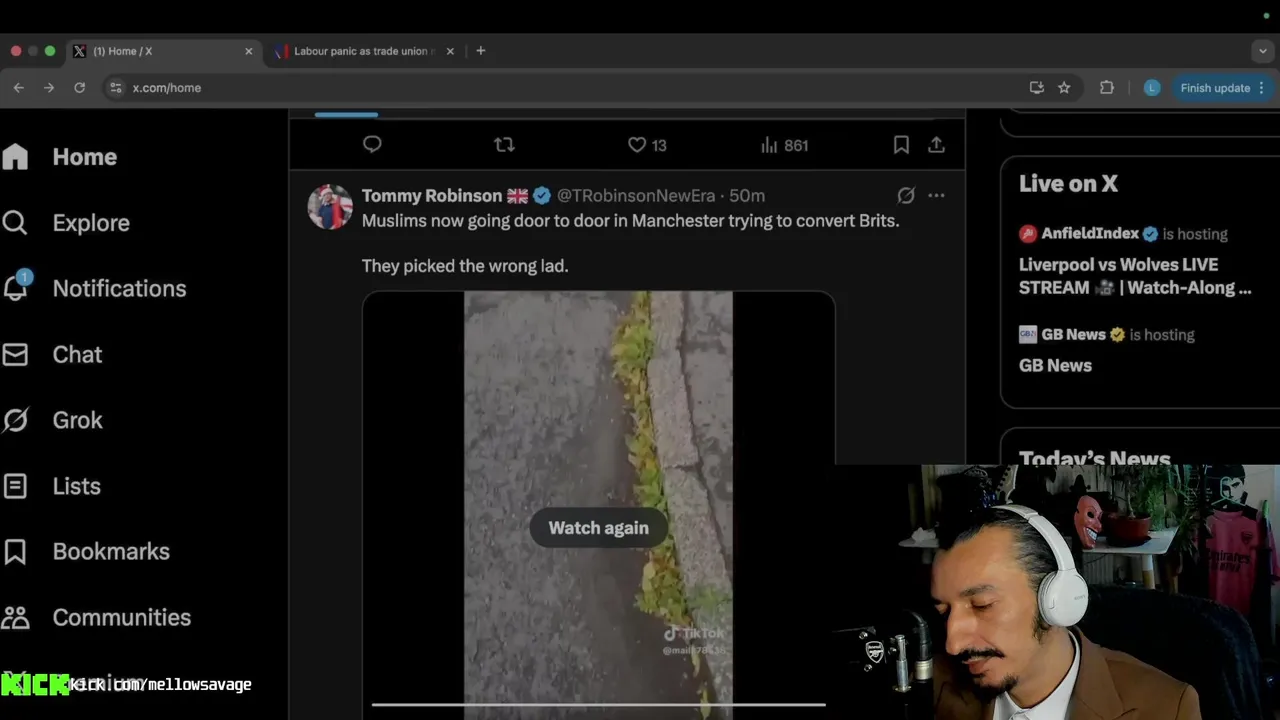Switch to the Home / X tab

pyautogui.click(x=163, y=51)
